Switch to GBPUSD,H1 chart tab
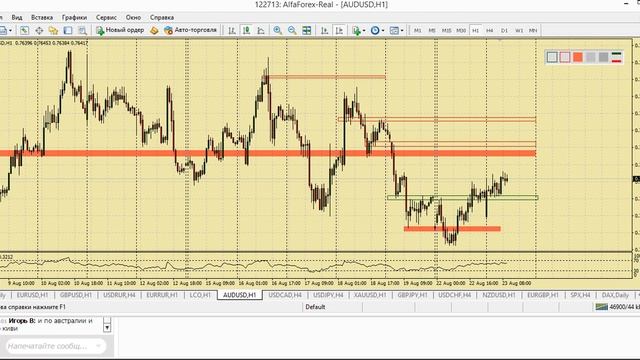The width and height of the screenshot is (640, 360). [76, 295]
